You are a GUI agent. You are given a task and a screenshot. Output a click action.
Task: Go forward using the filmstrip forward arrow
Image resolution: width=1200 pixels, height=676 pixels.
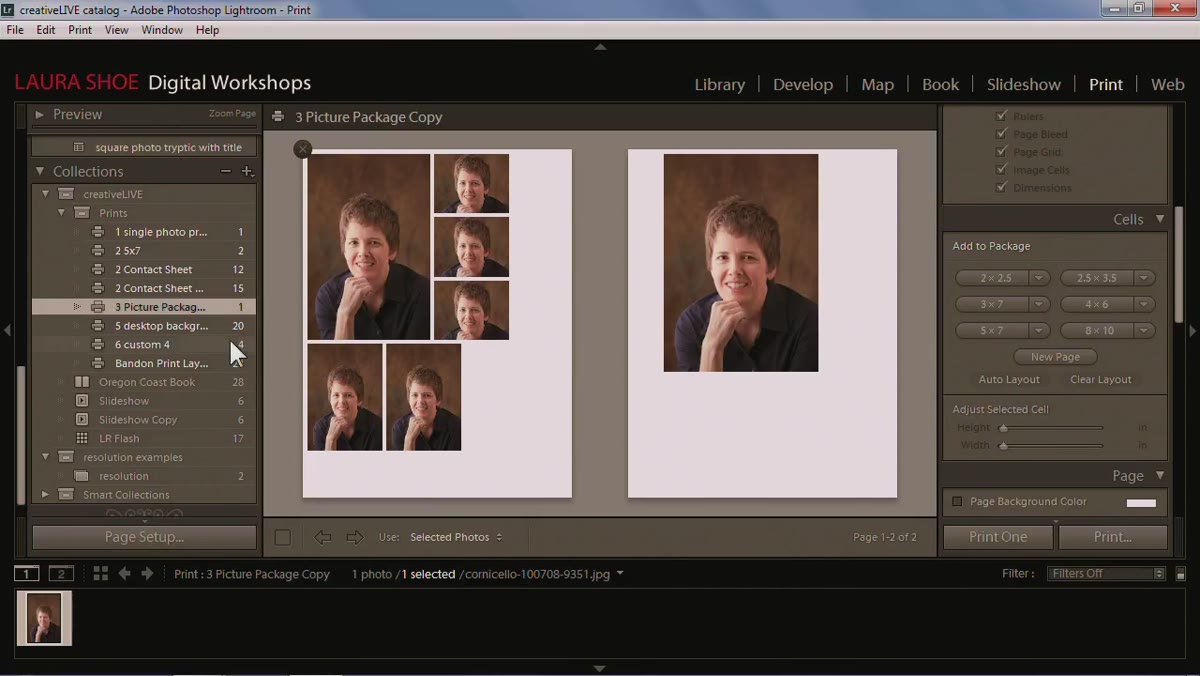[x=147, y=574]
